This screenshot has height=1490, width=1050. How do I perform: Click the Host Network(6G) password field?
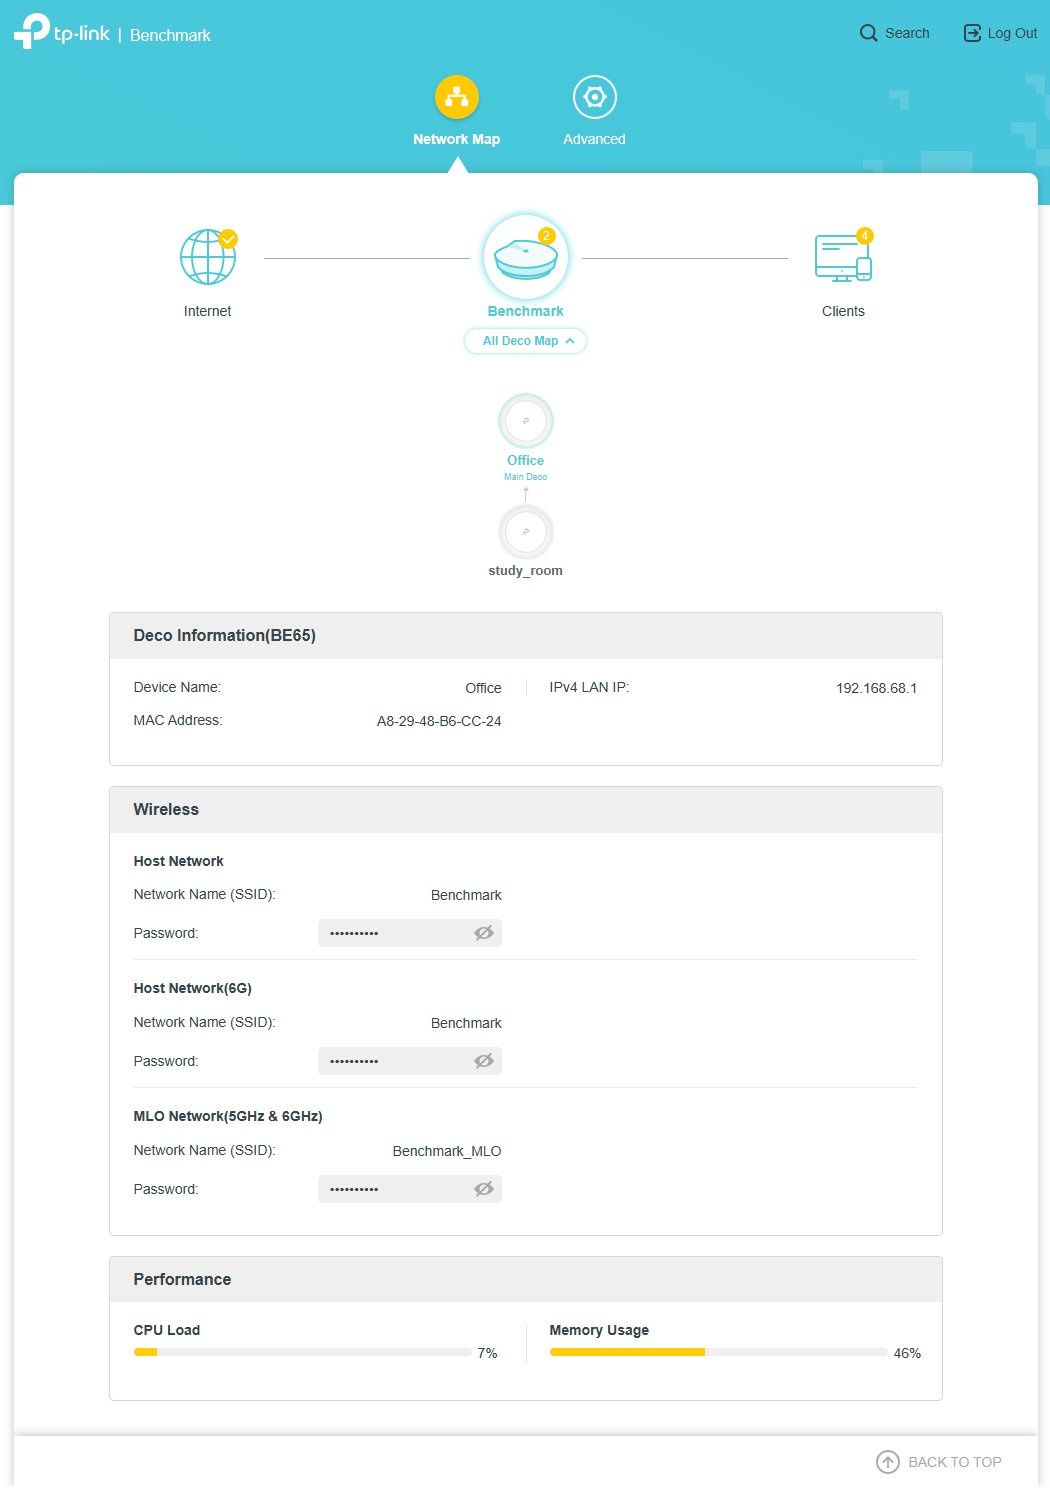[x=410, y=1061]
